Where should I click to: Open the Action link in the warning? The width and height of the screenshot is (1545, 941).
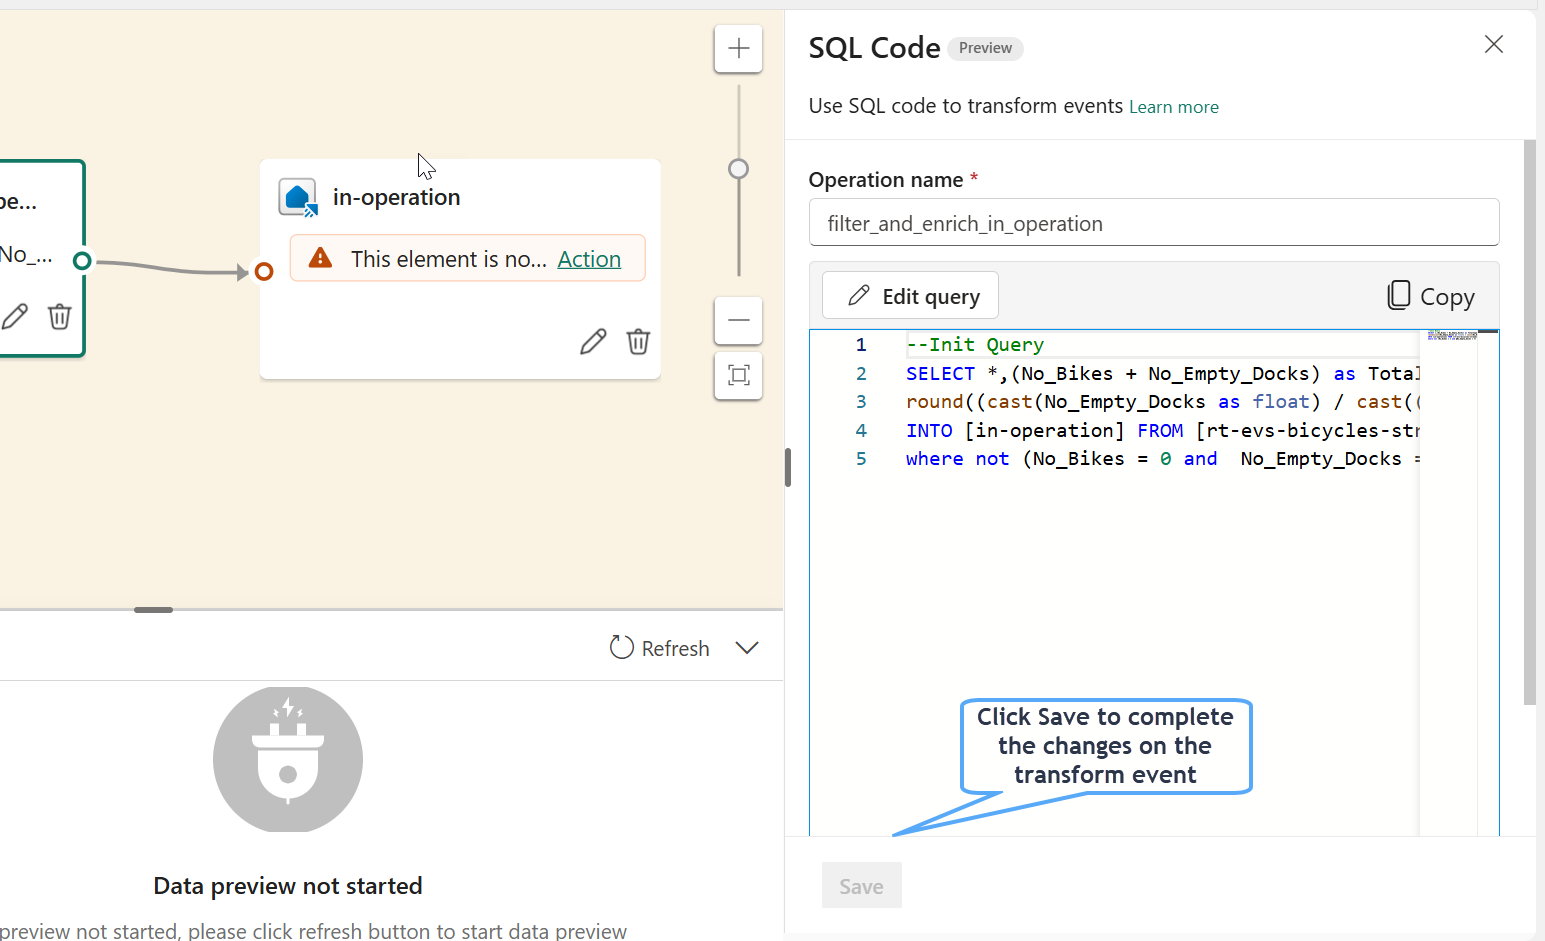pos(589,259)
